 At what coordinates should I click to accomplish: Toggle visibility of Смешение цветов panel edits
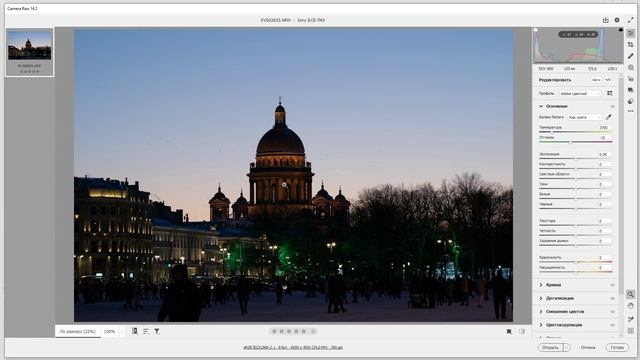coord(612,312)
